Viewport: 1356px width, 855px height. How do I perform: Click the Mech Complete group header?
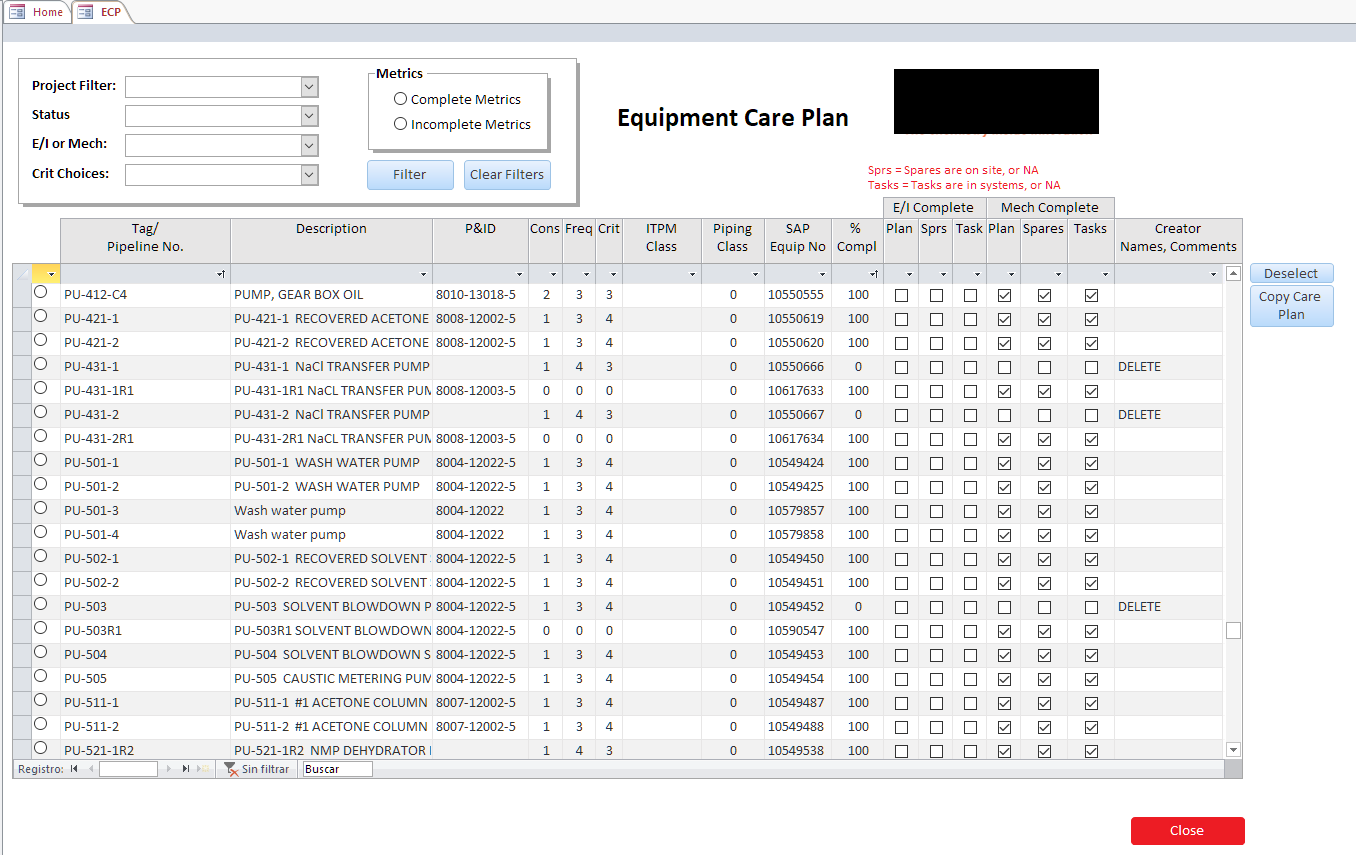(x=1050, y=208)
